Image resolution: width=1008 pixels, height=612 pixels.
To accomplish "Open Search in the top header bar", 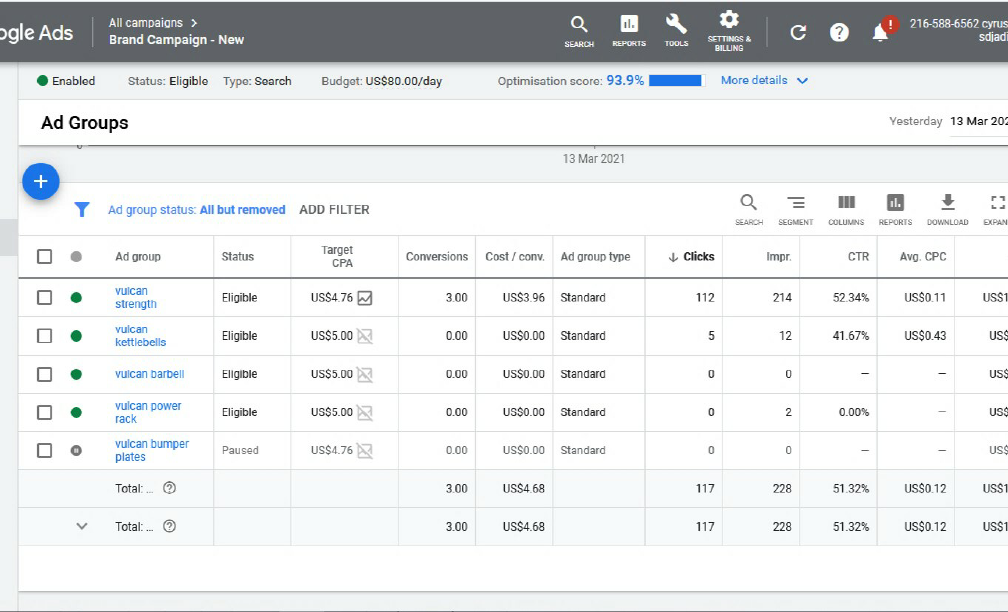I will tap(579, 32).
